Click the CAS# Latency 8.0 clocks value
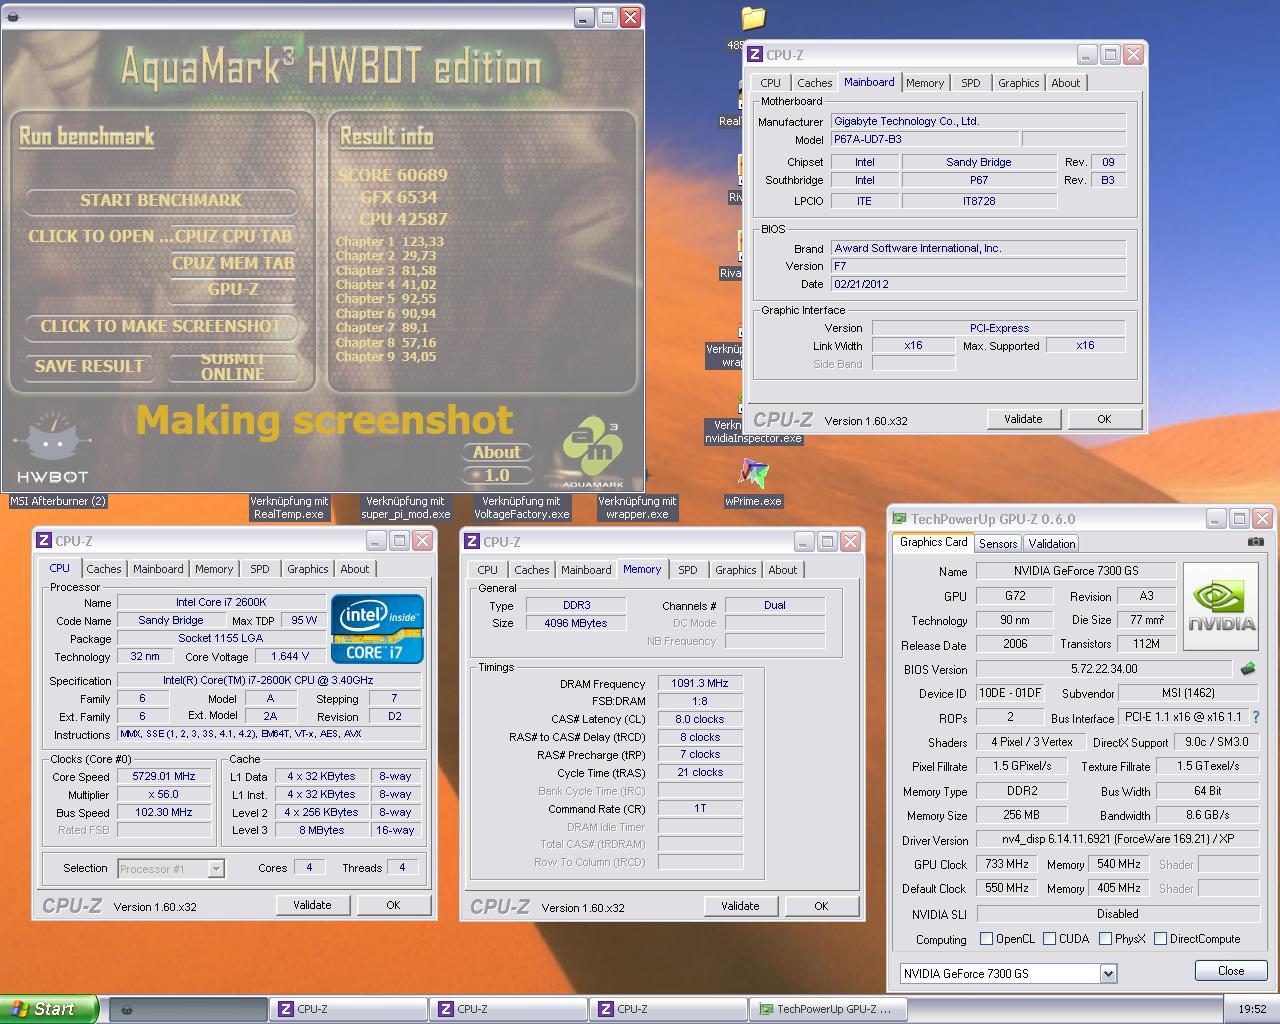 coord(700,719)
